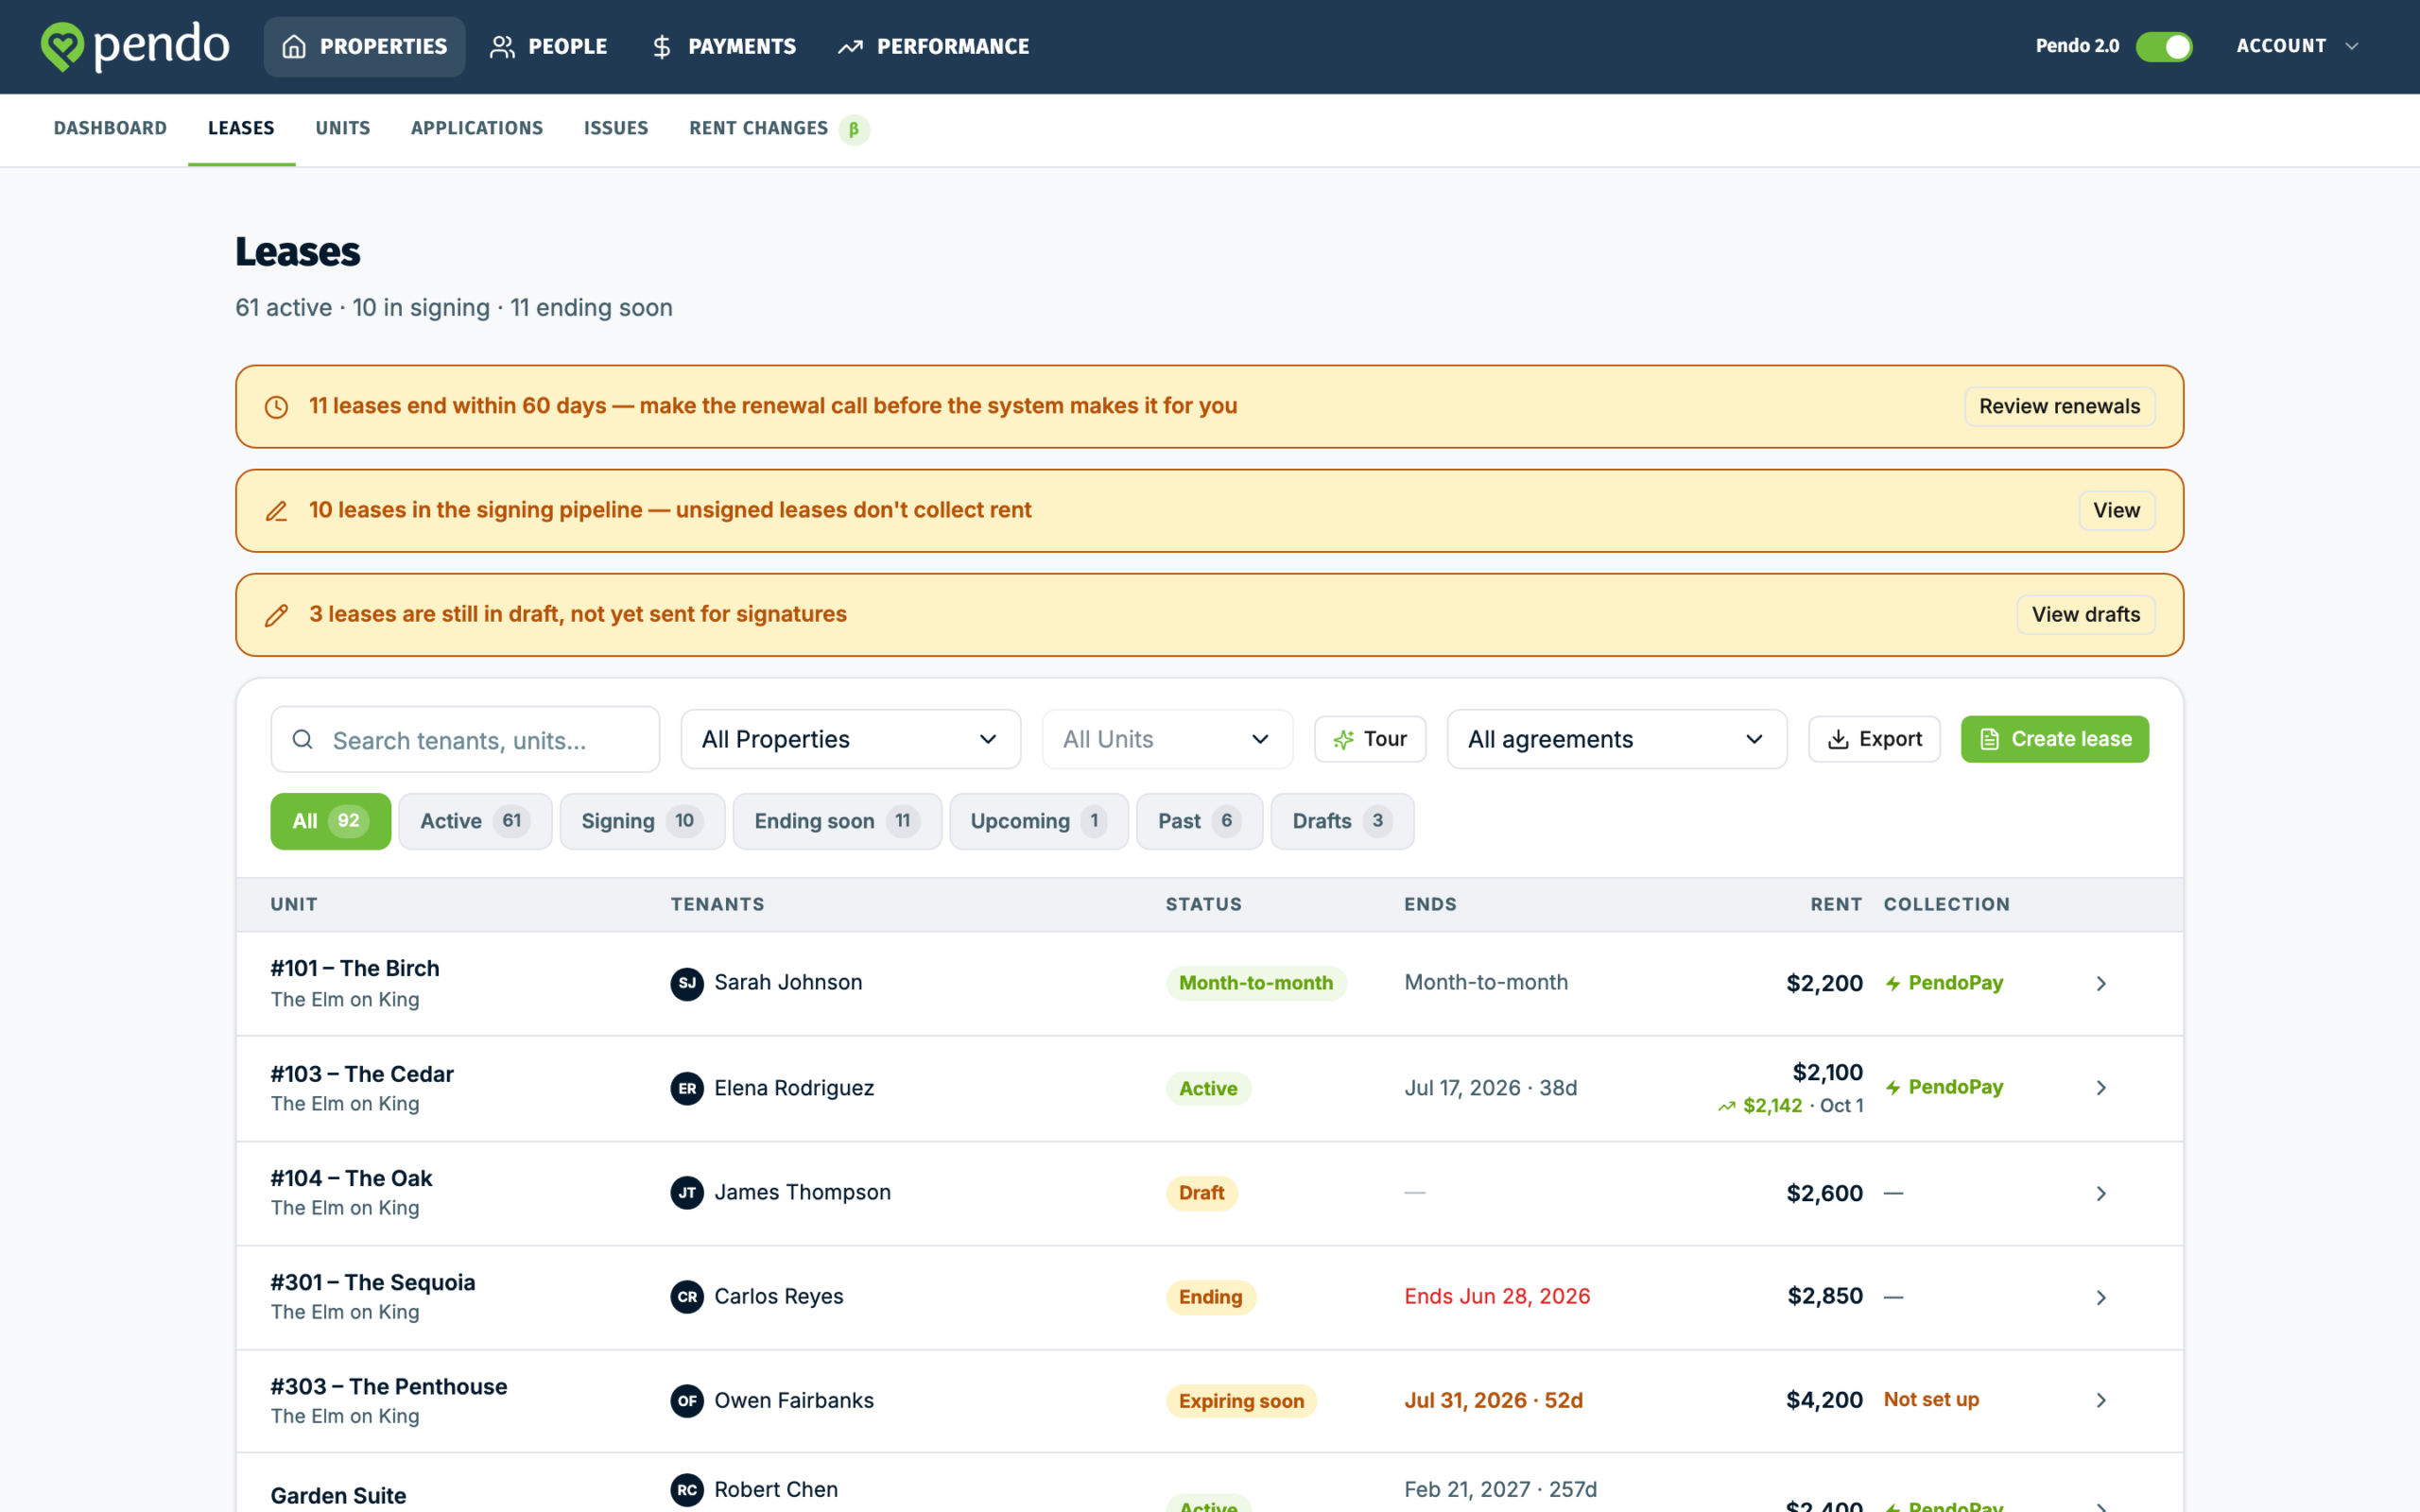Filter by Signing 10 leases
The image size is (2420, 1512).
coord(642,821)
